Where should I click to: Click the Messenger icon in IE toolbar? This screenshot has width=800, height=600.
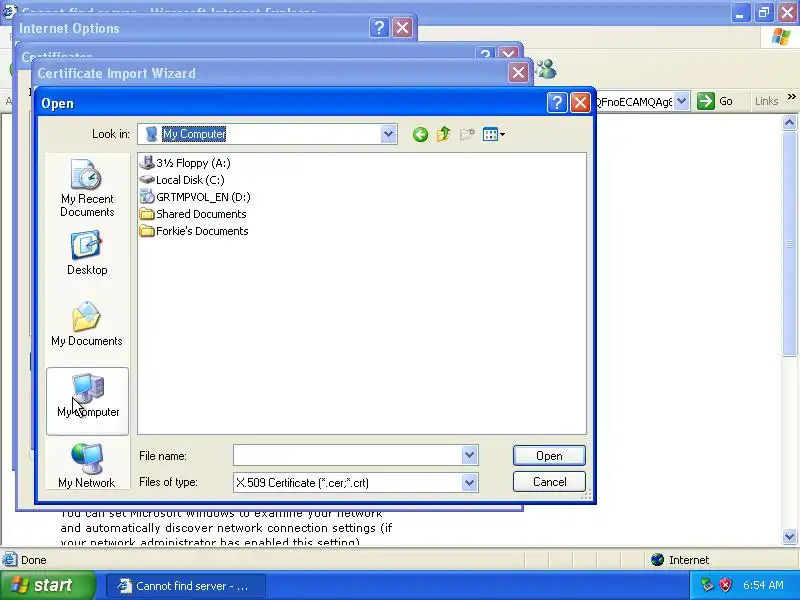[546, 69]
